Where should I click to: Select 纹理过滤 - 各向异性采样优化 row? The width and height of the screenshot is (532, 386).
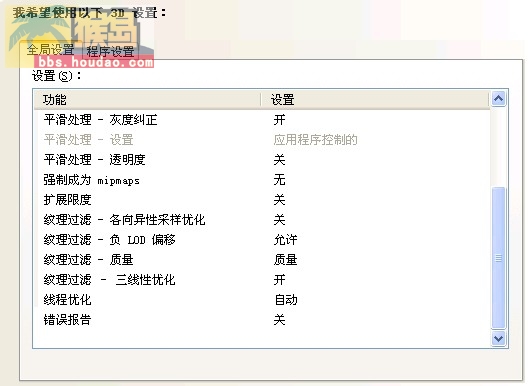point(262,220)
